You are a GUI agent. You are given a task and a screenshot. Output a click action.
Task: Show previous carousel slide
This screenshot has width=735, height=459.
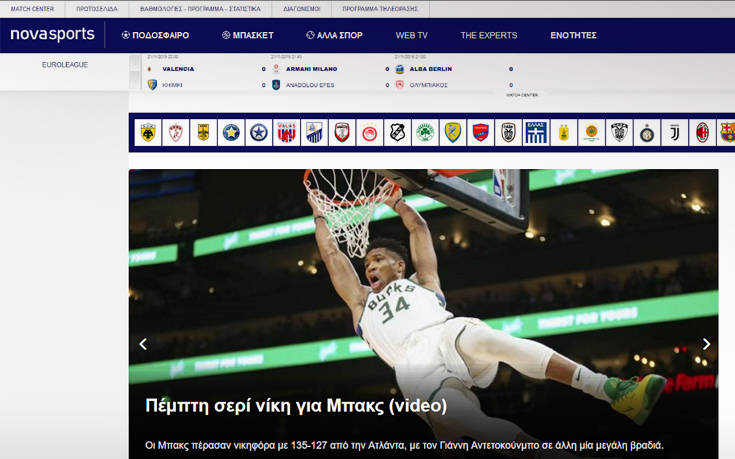143,344
